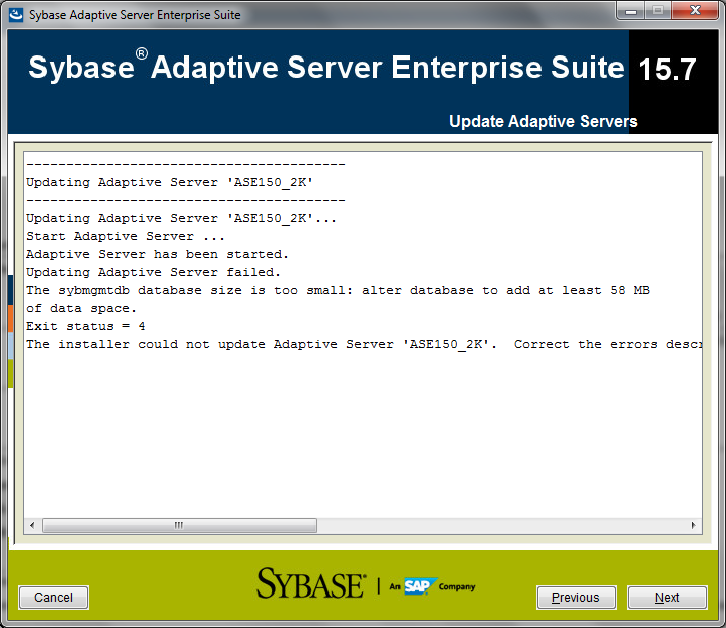This screenshot has height=628, width=726.
Task: Click 'The installer could not update' line
Action: 364,345
